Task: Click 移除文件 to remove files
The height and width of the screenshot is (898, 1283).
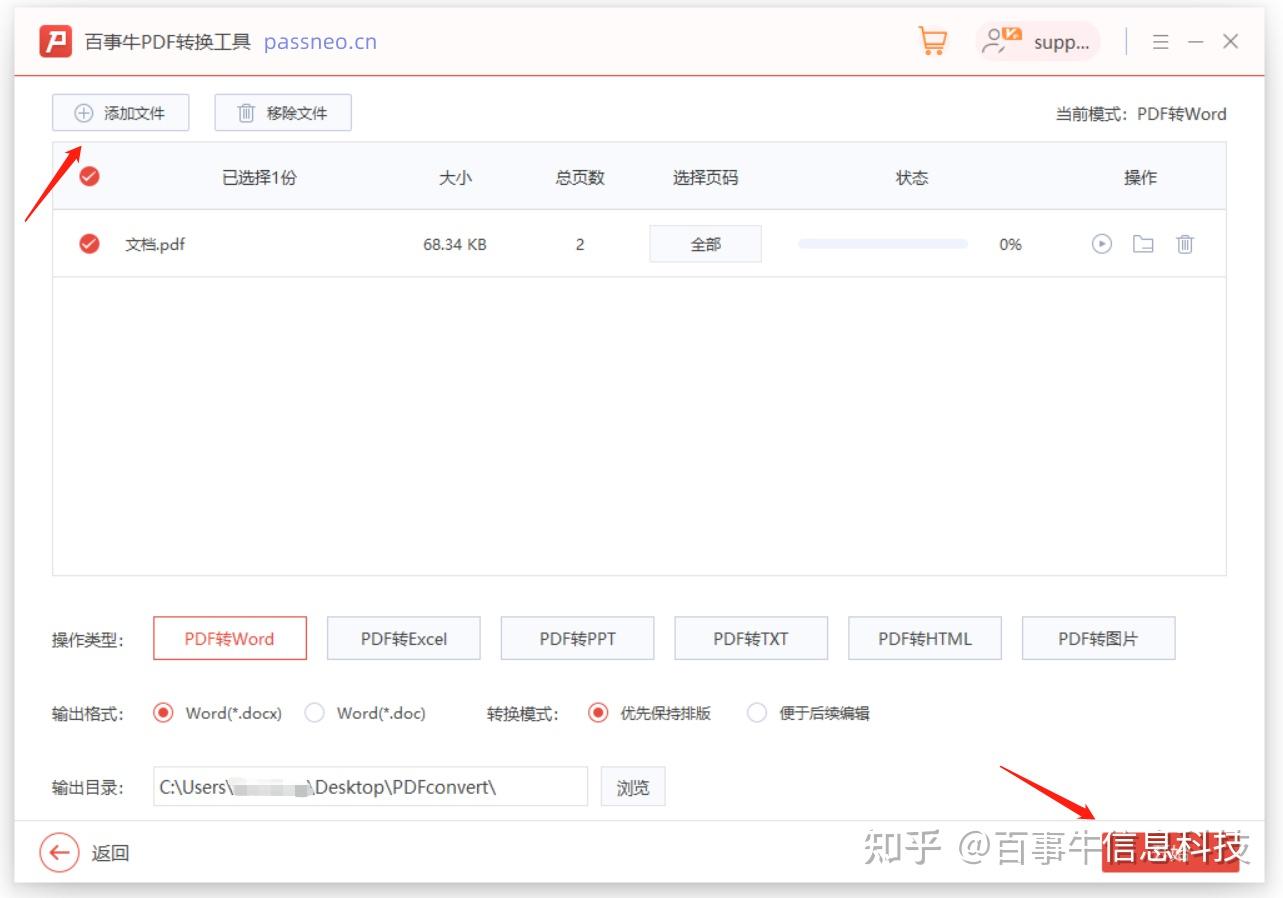Action: (x=283, y=113)
